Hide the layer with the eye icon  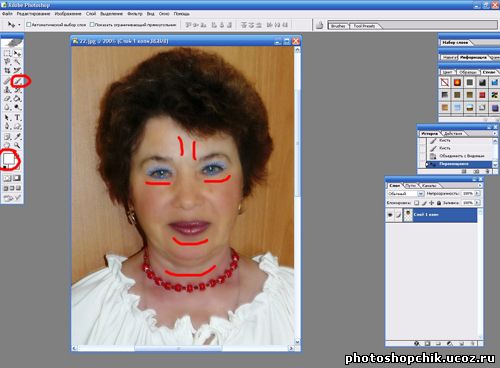(x=390, y=215)
